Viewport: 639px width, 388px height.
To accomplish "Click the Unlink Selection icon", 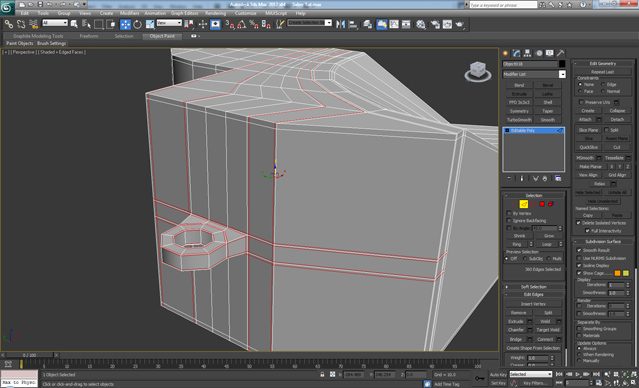I will (21, 24).
